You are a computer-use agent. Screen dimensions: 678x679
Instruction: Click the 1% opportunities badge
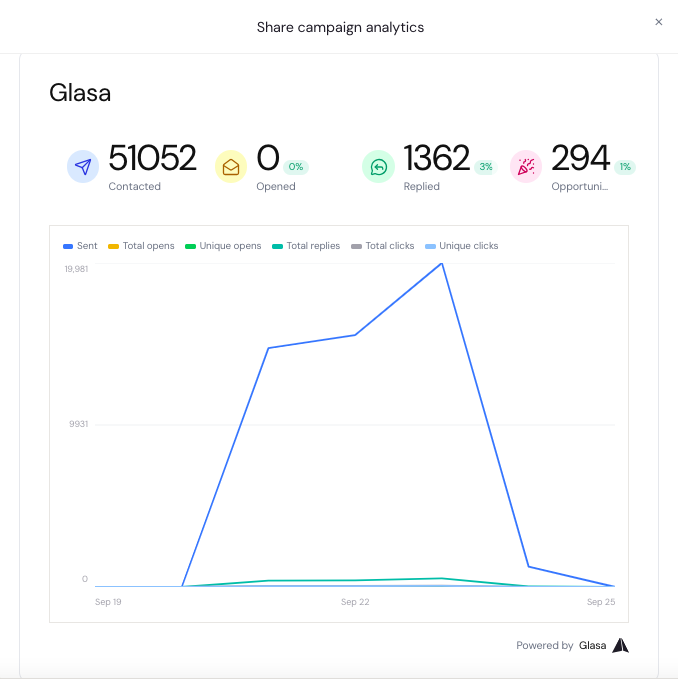click(625, 167)
